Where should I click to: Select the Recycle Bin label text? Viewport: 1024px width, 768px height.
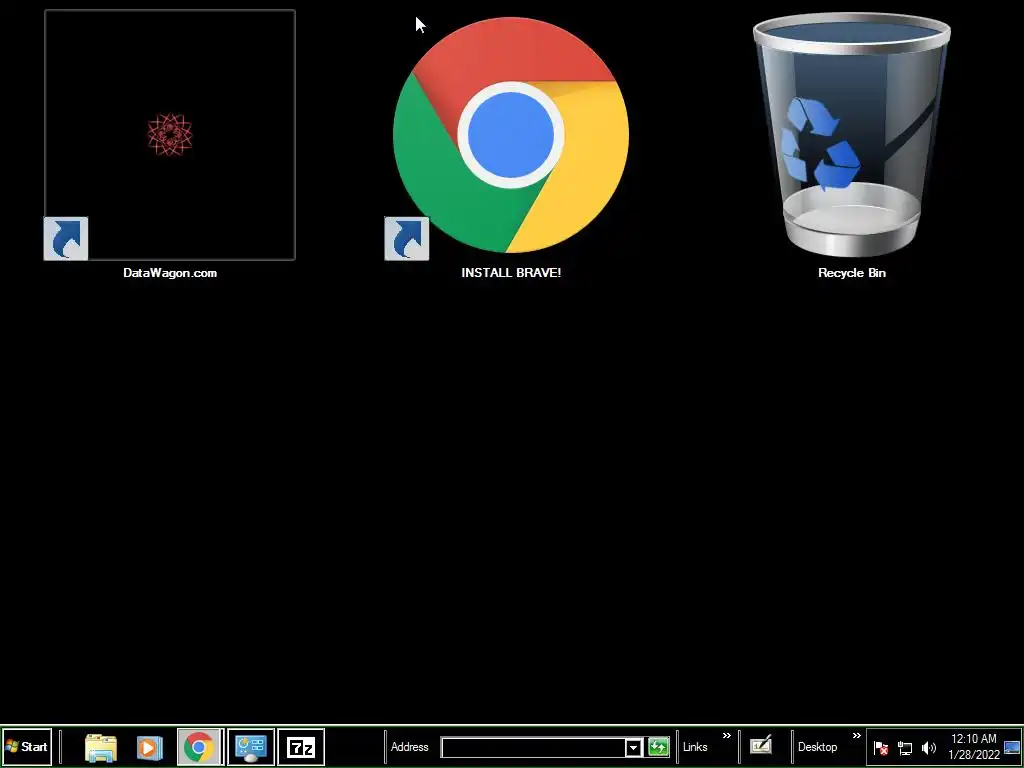852,273
